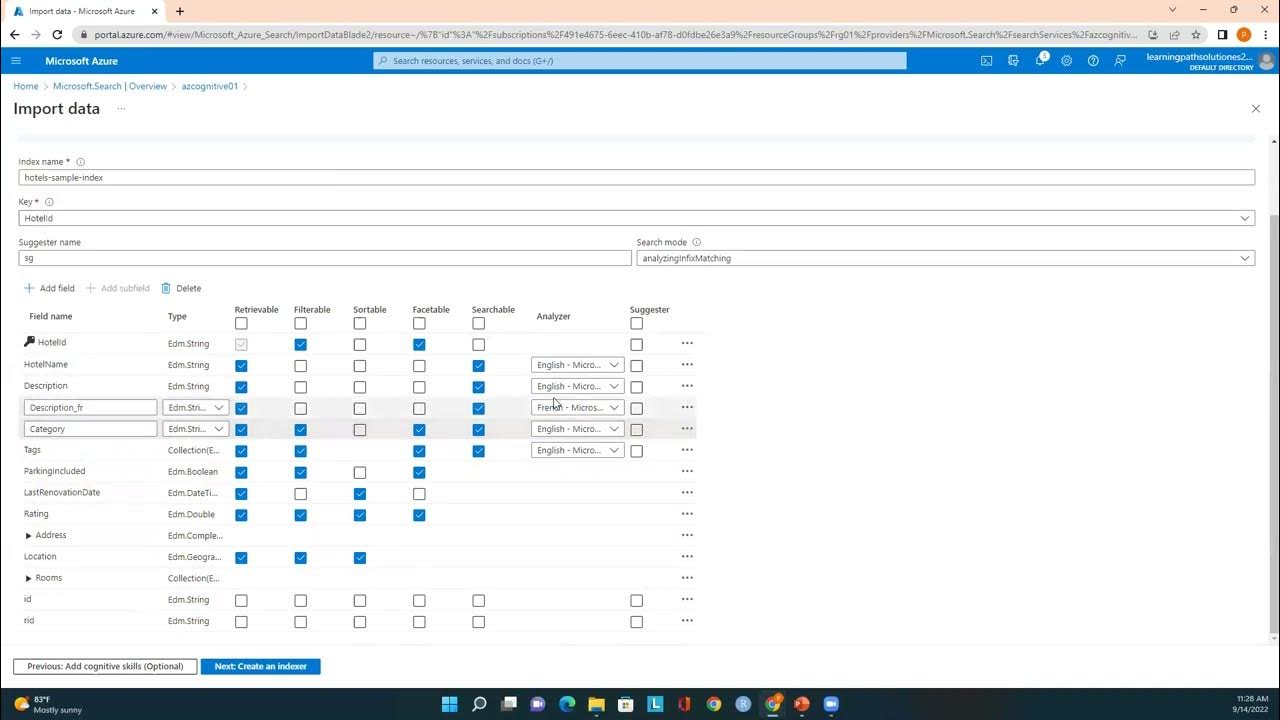Open Directories and subscriptions filter icon
The width and height of the screenshot is (1280, 720).
pyautogui.click(x=1013, y=61)
